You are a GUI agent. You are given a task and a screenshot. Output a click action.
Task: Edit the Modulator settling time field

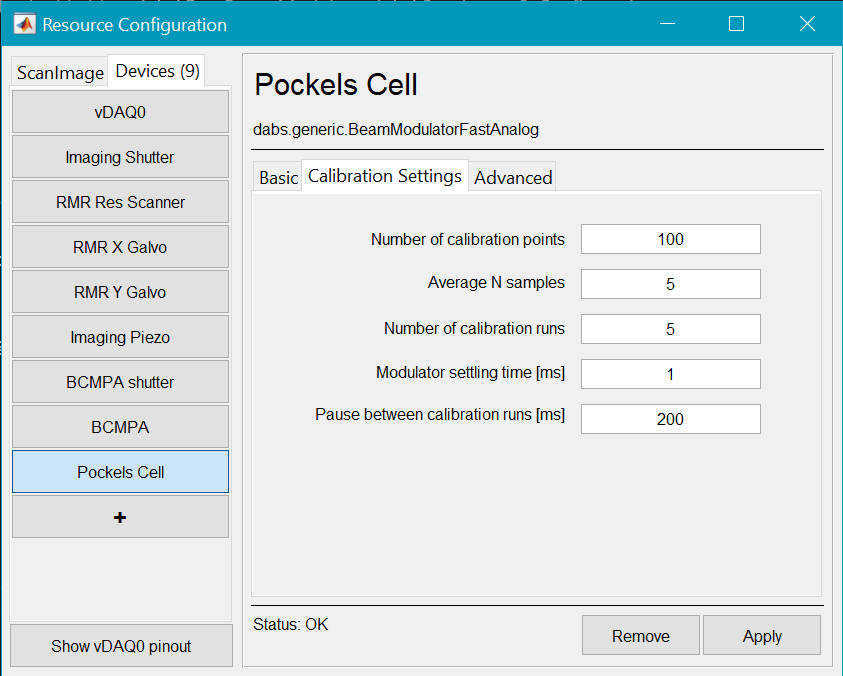point(670,374)
